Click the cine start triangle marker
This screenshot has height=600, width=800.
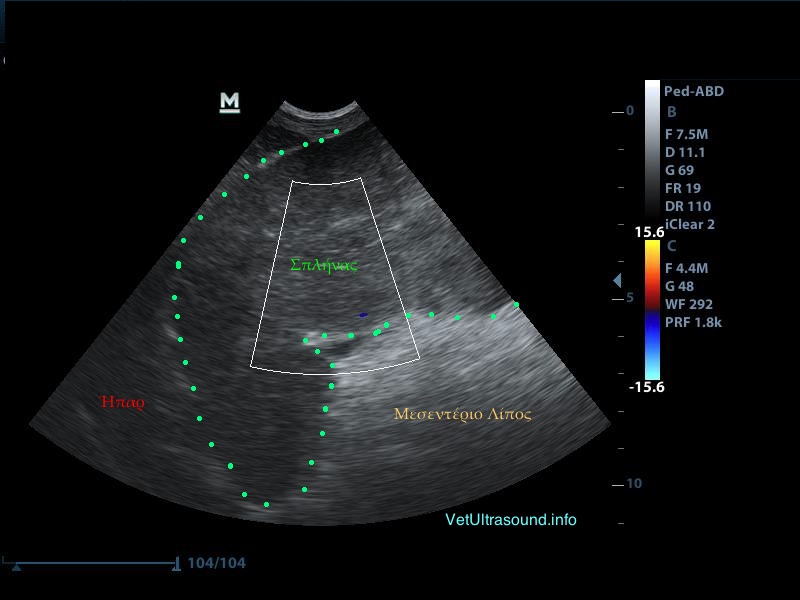(x=17, y=567)
